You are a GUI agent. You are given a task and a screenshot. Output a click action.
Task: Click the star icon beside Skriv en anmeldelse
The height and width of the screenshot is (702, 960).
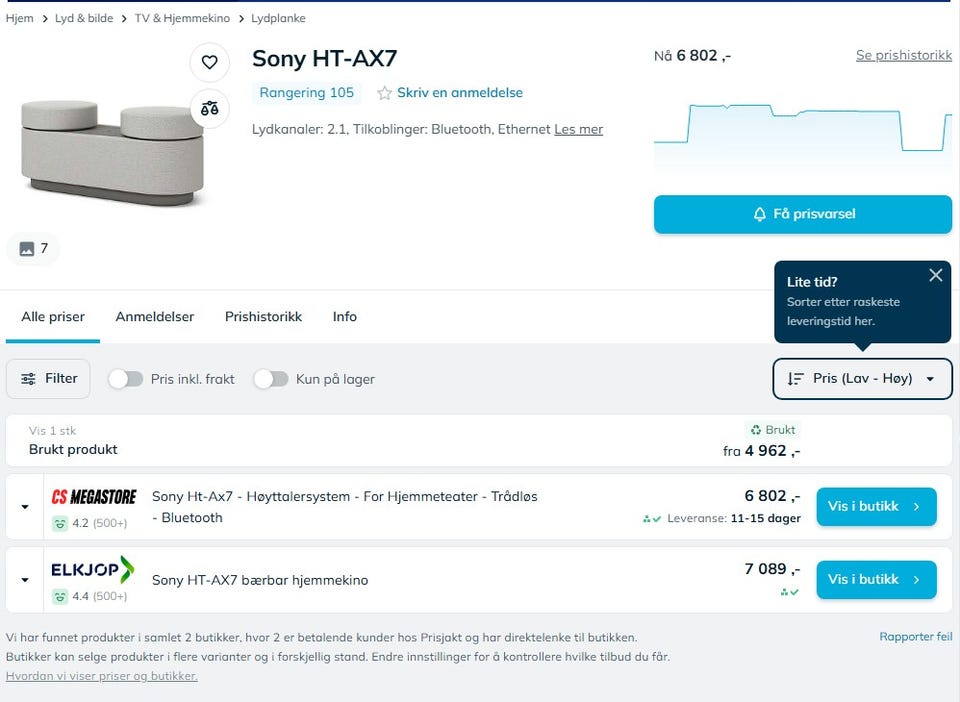pyautogui.click(x=384, y=93)
